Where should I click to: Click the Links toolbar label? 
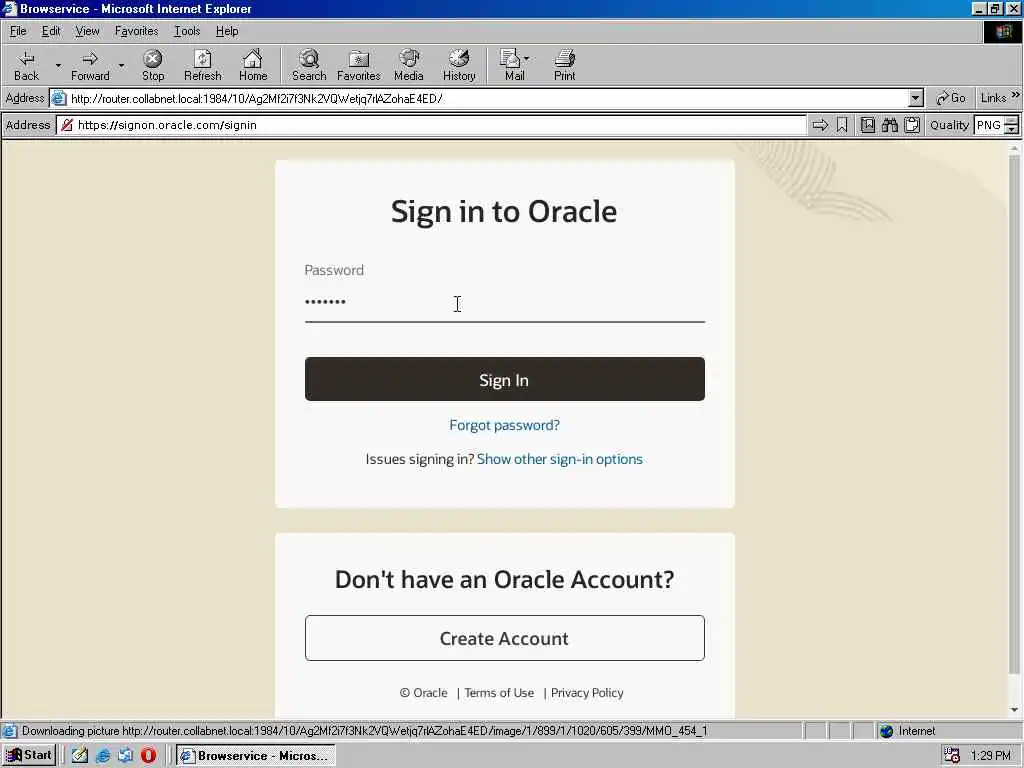993,98
